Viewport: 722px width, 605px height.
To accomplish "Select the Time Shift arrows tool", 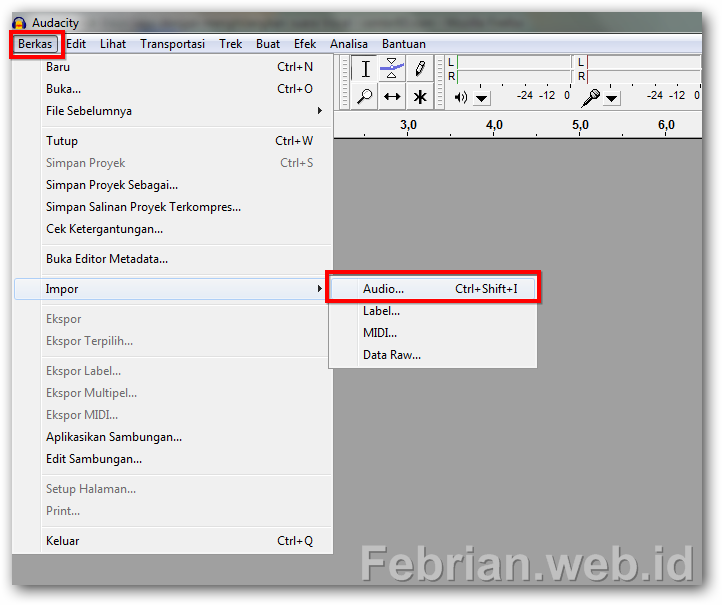I will pos(392,96).
